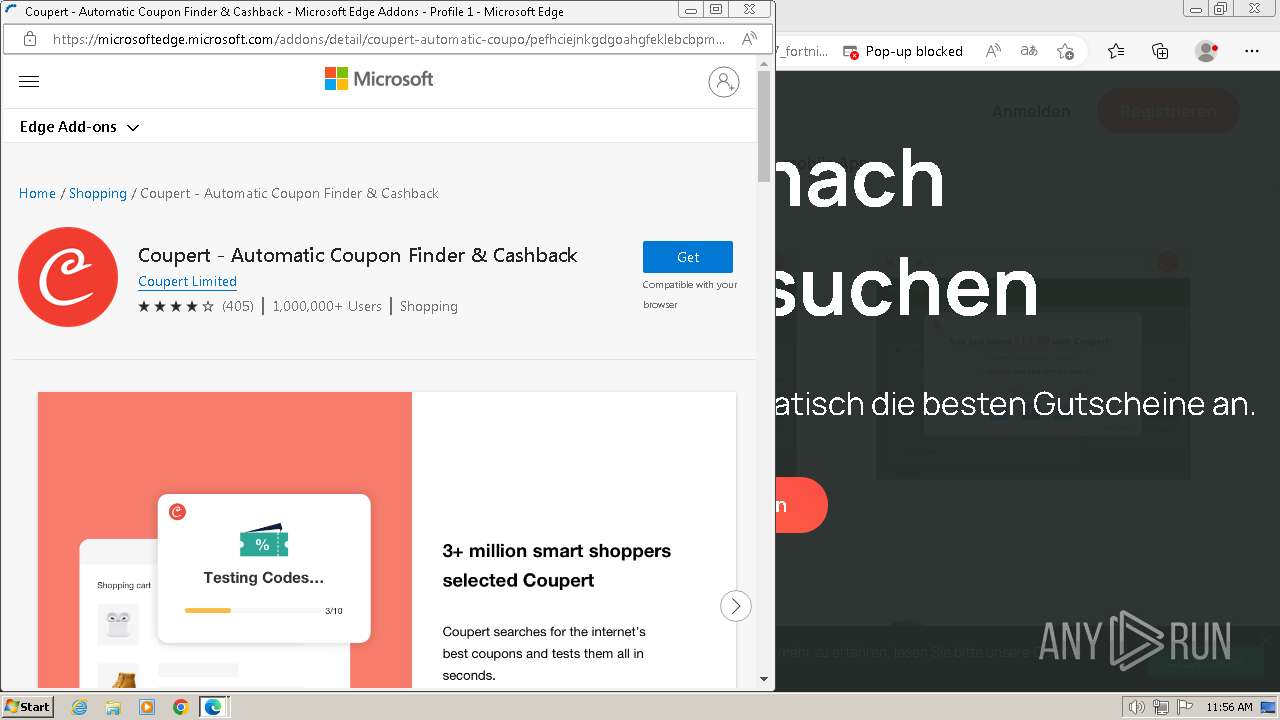Click the Pop-up blocked indicator in background browser

(903, 51)
